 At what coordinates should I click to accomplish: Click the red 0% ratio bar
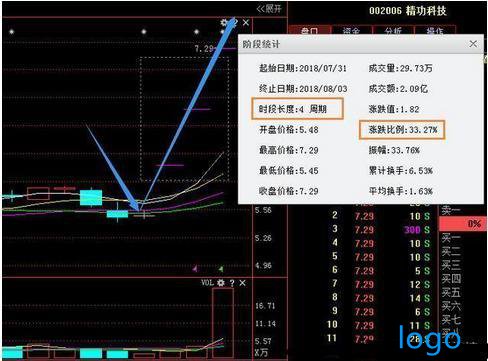point(463,224)
